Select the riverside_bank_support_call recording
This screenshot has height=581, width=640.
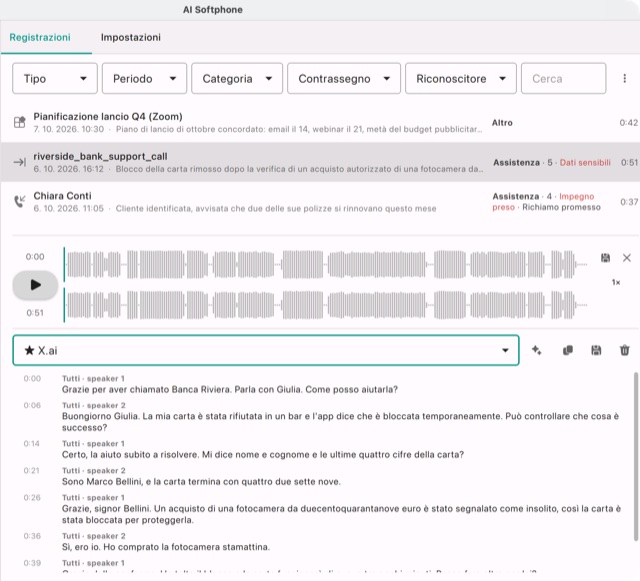[x=320, y=162]
